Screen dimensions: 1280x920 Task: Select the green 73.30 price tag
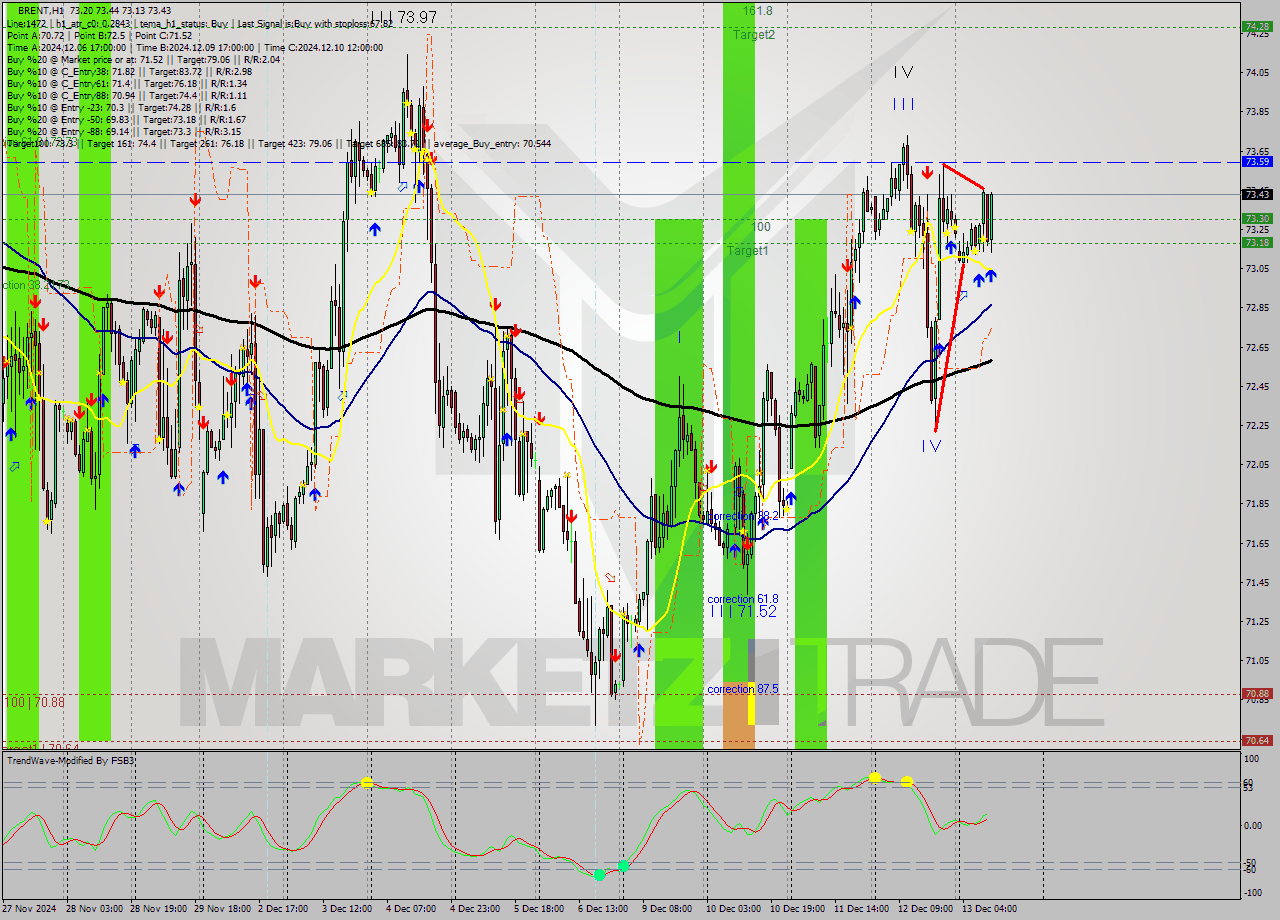coord(1256,218)
